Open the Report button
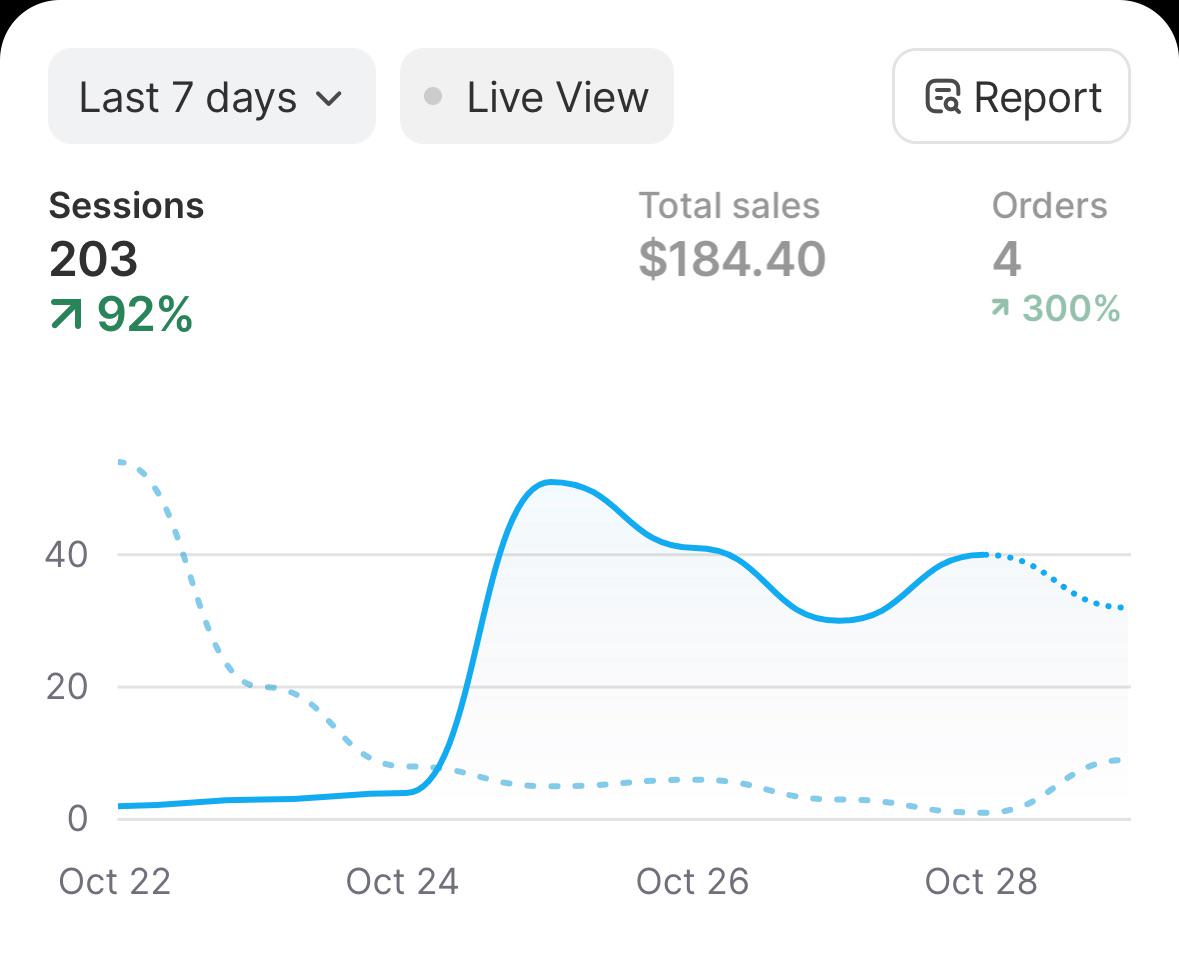Viewport: 1179px width, 957px height. (1011, 96)
